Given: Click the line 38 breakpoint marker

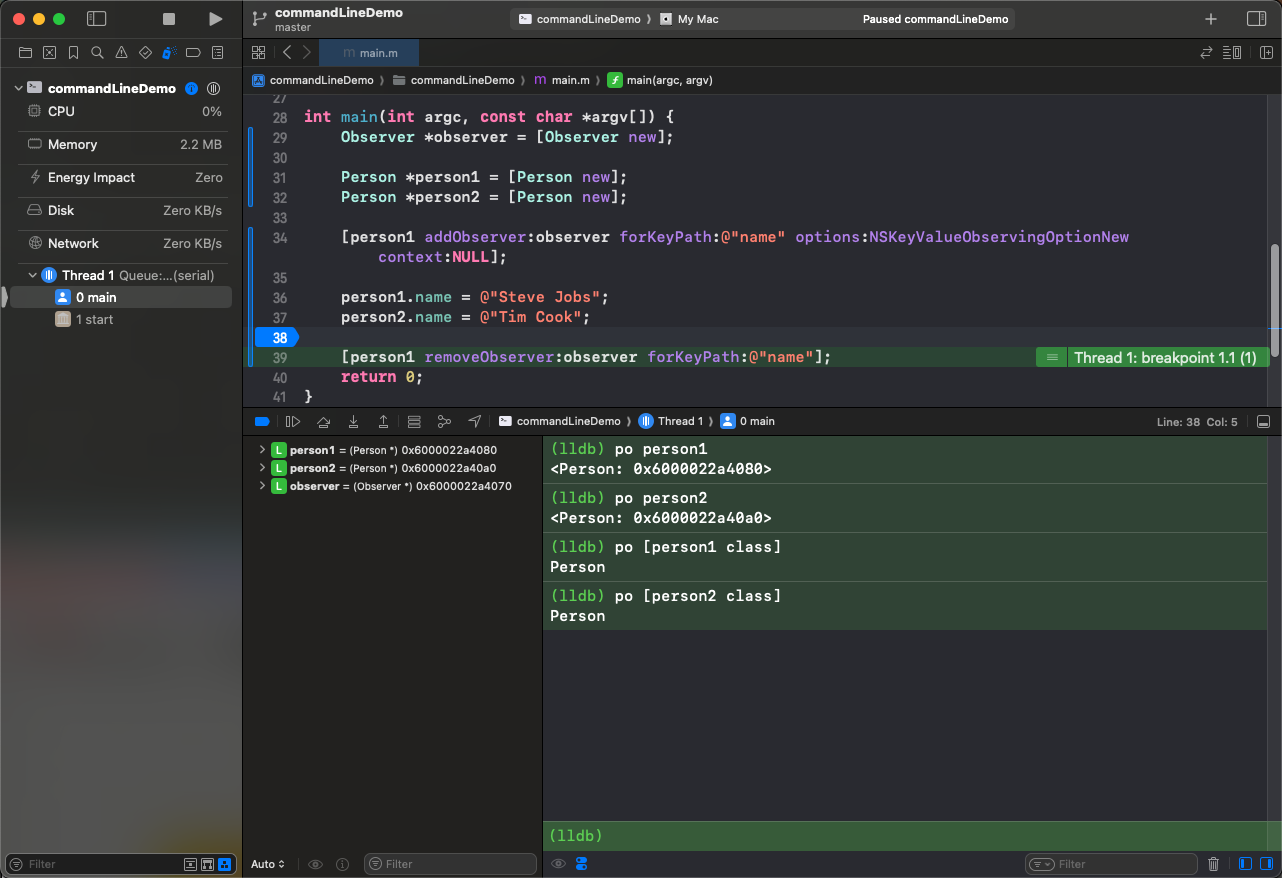Looking at the screenshot, I should click(x=278, y=338).
